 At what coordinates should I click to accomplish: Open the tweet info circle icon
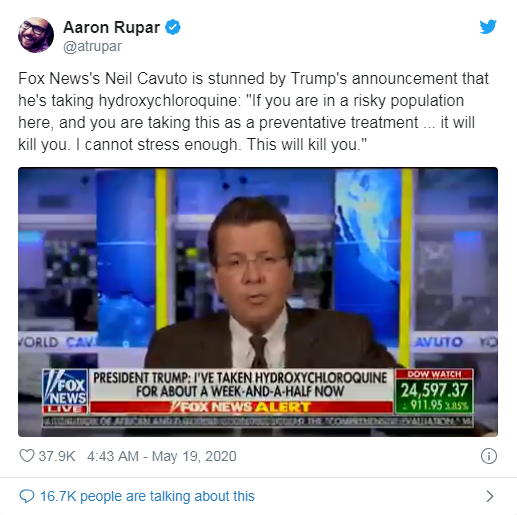click(x=489, y=456)
